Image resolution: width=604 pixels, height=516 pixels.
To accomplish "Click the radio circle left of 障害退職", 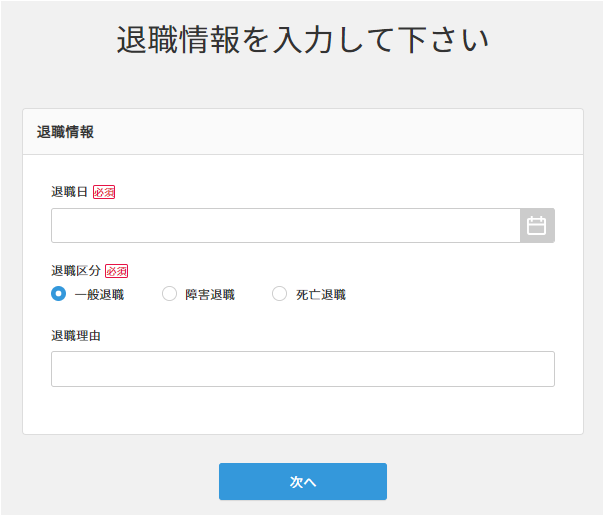I will (x=170, y=294).
